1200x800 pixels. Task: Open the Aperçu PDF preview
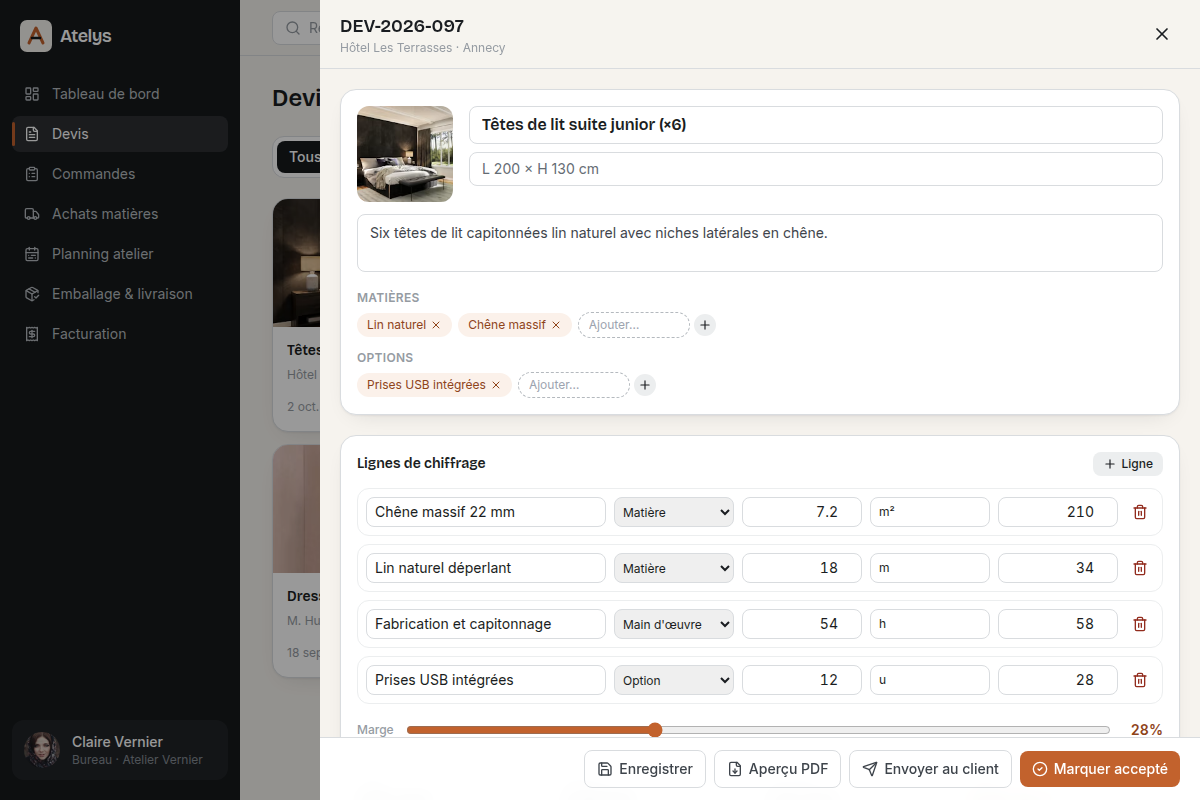pos(777,769)
